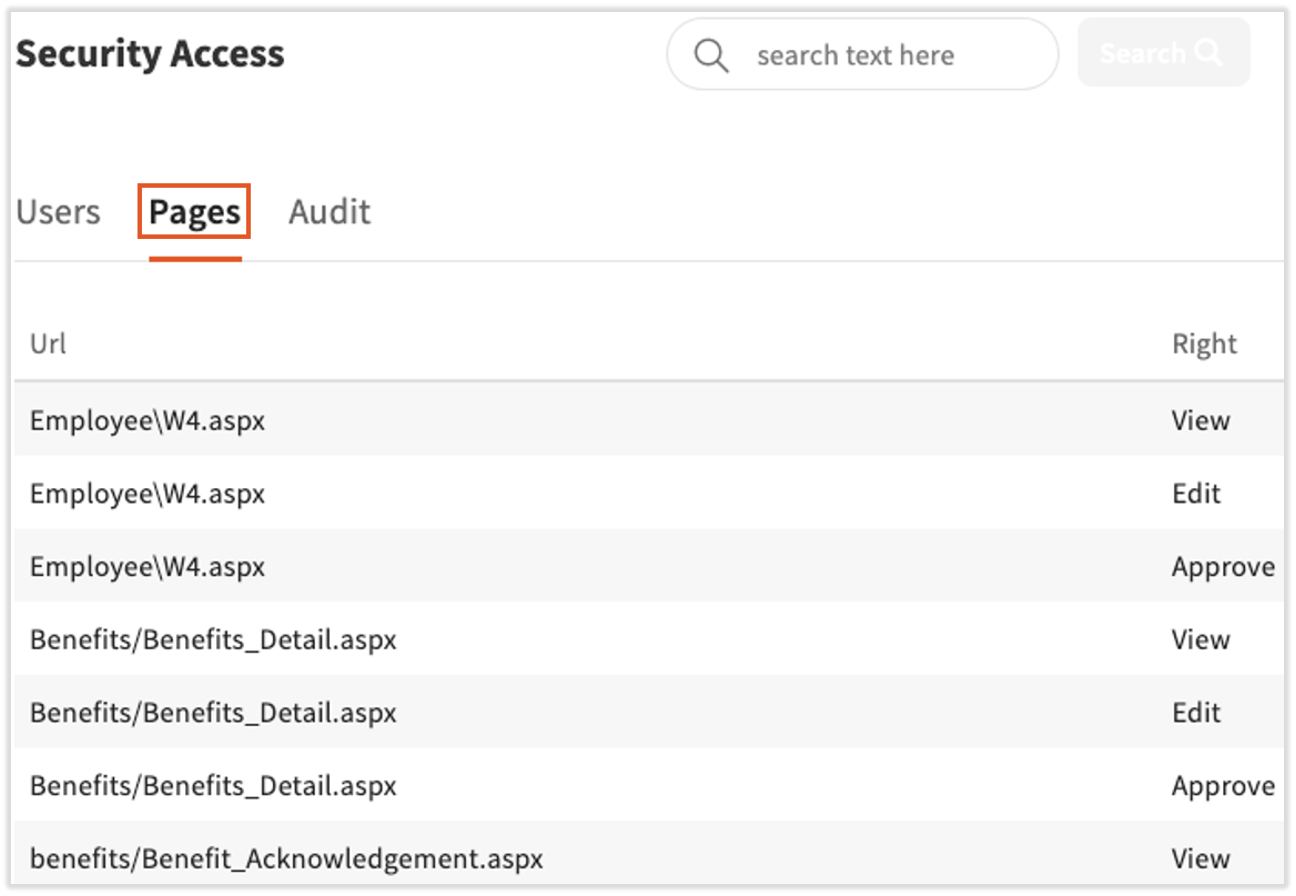Click the View right label for Benefit_Acknowledgement.aspx
The height and width of the screenshot is (896, 1296).
pos(1201,858)
